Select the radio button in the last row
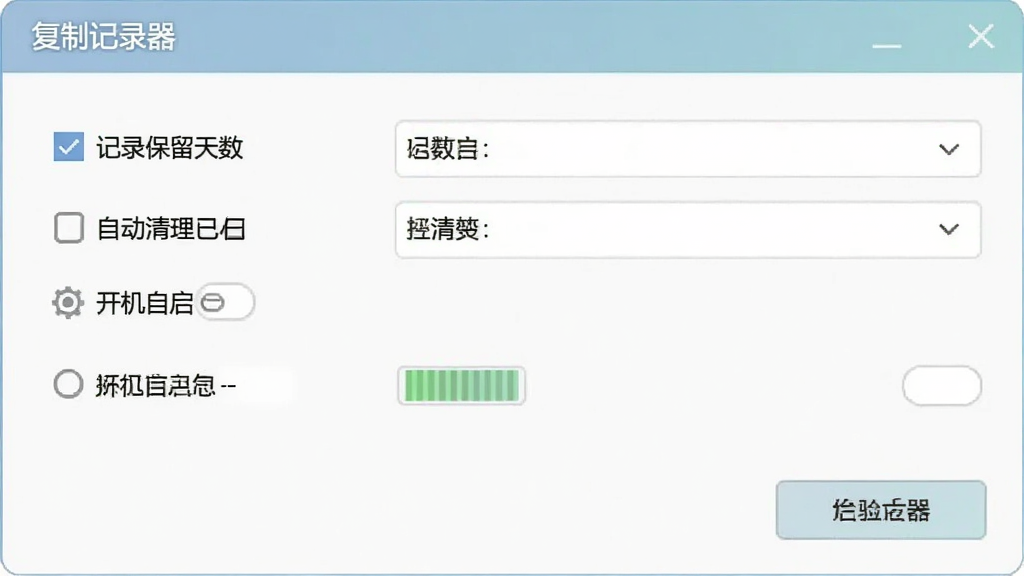The width and height of the screenshot is (1024, 576). click(x=68, y=384)
